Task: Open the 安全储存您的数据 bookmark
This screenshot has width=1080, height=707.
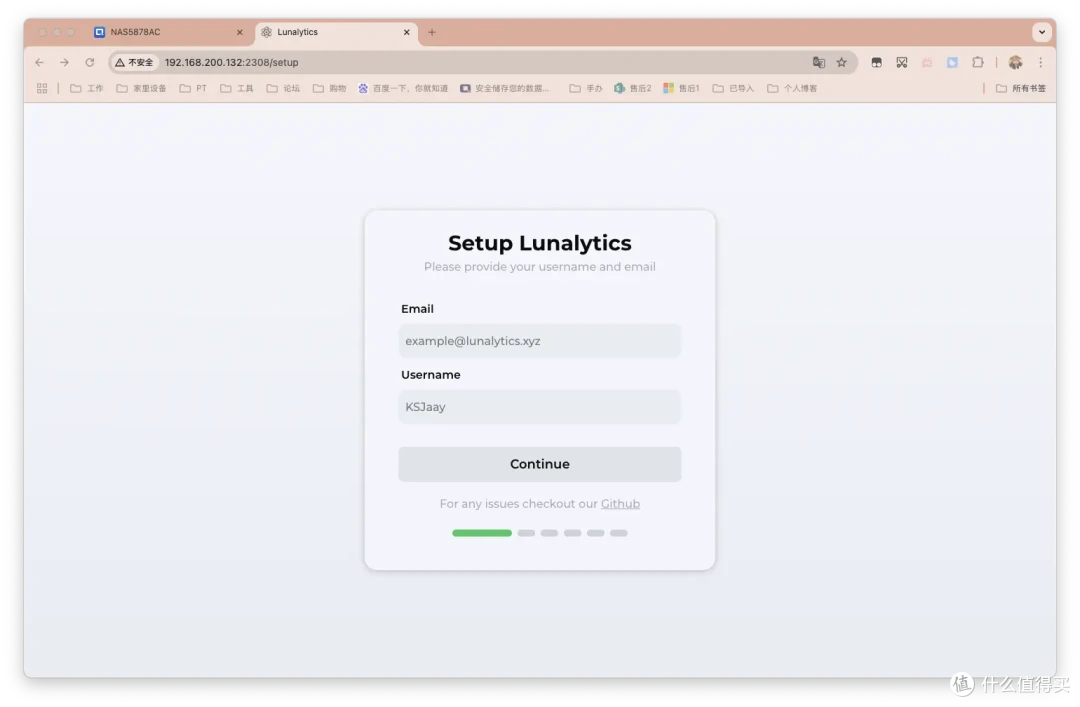Action: click(505, 88)
